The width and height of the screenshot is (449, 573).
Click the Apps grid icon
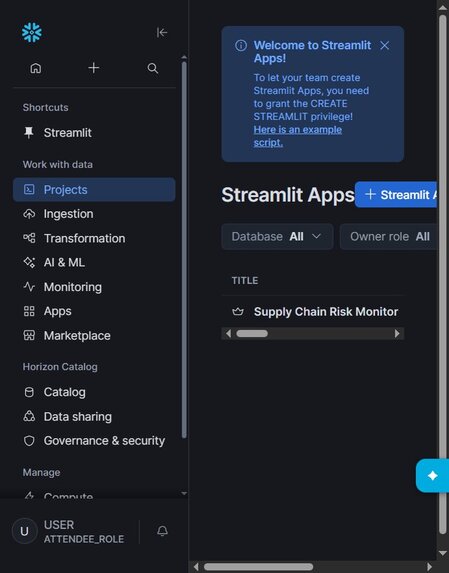tap(29, 311)
